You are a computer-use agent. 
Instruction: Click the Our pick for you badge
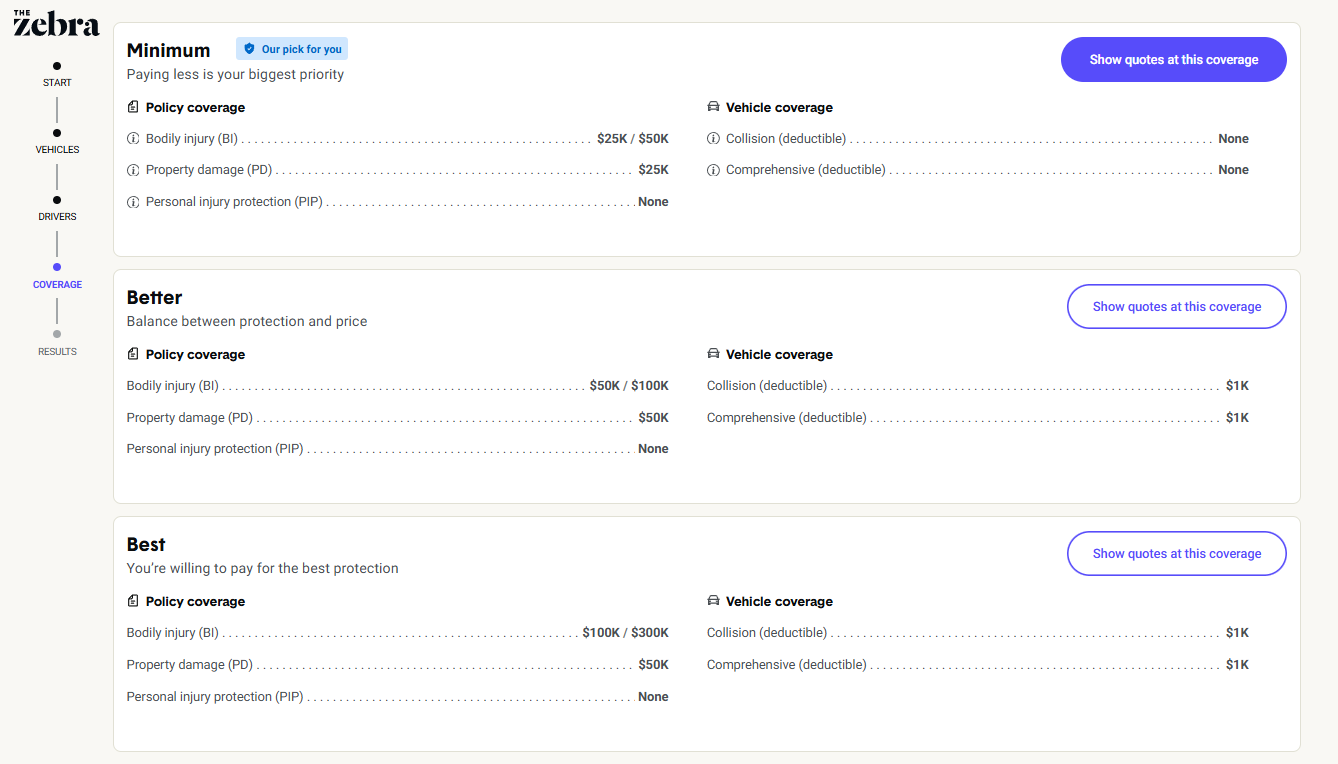[x=292, y=49]
